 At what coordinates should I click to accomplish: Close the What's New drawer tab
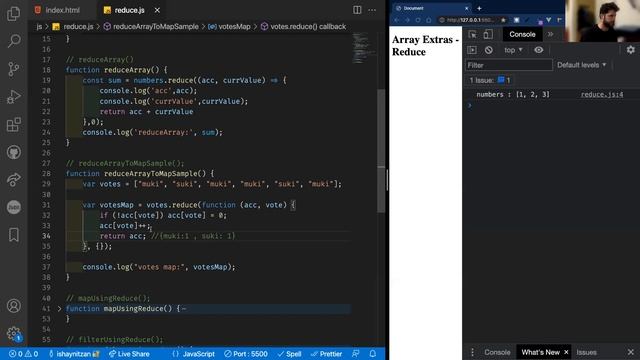tap(566, 352)
